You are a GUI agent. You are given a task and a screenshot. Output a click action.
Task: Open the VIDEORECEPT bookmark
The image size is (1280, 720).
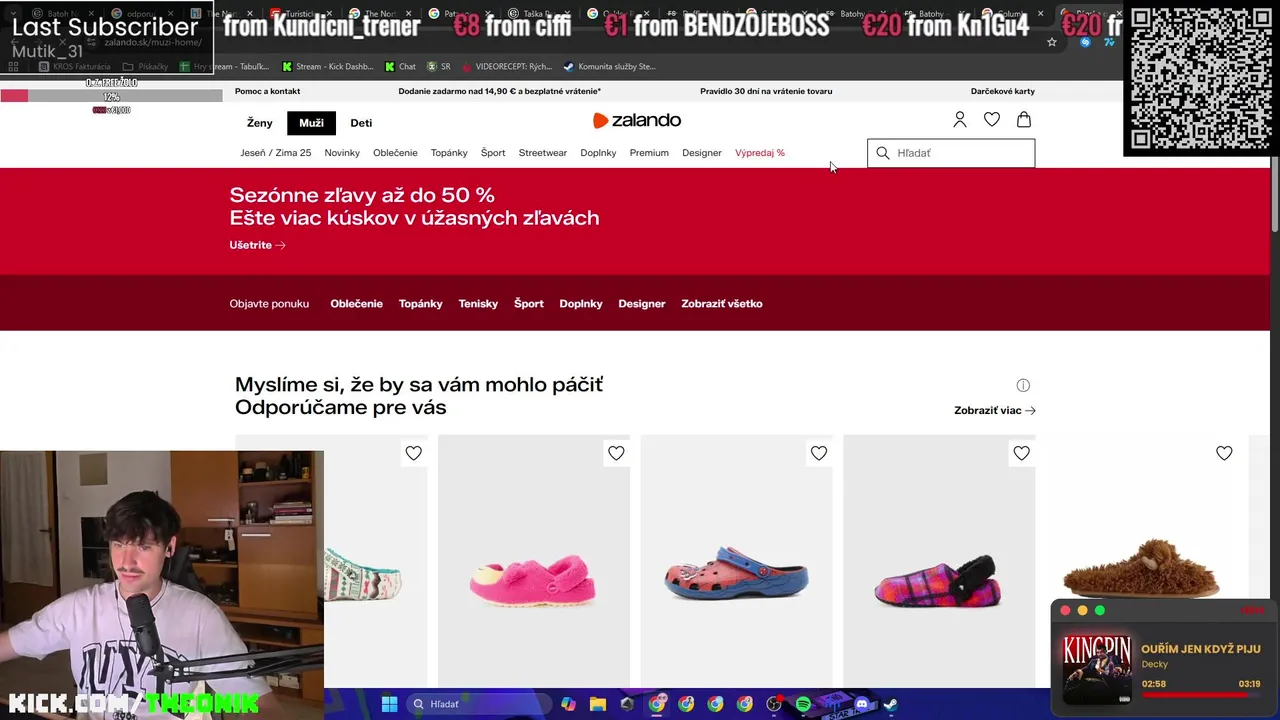pyautogui.click(x=506, y=66)
